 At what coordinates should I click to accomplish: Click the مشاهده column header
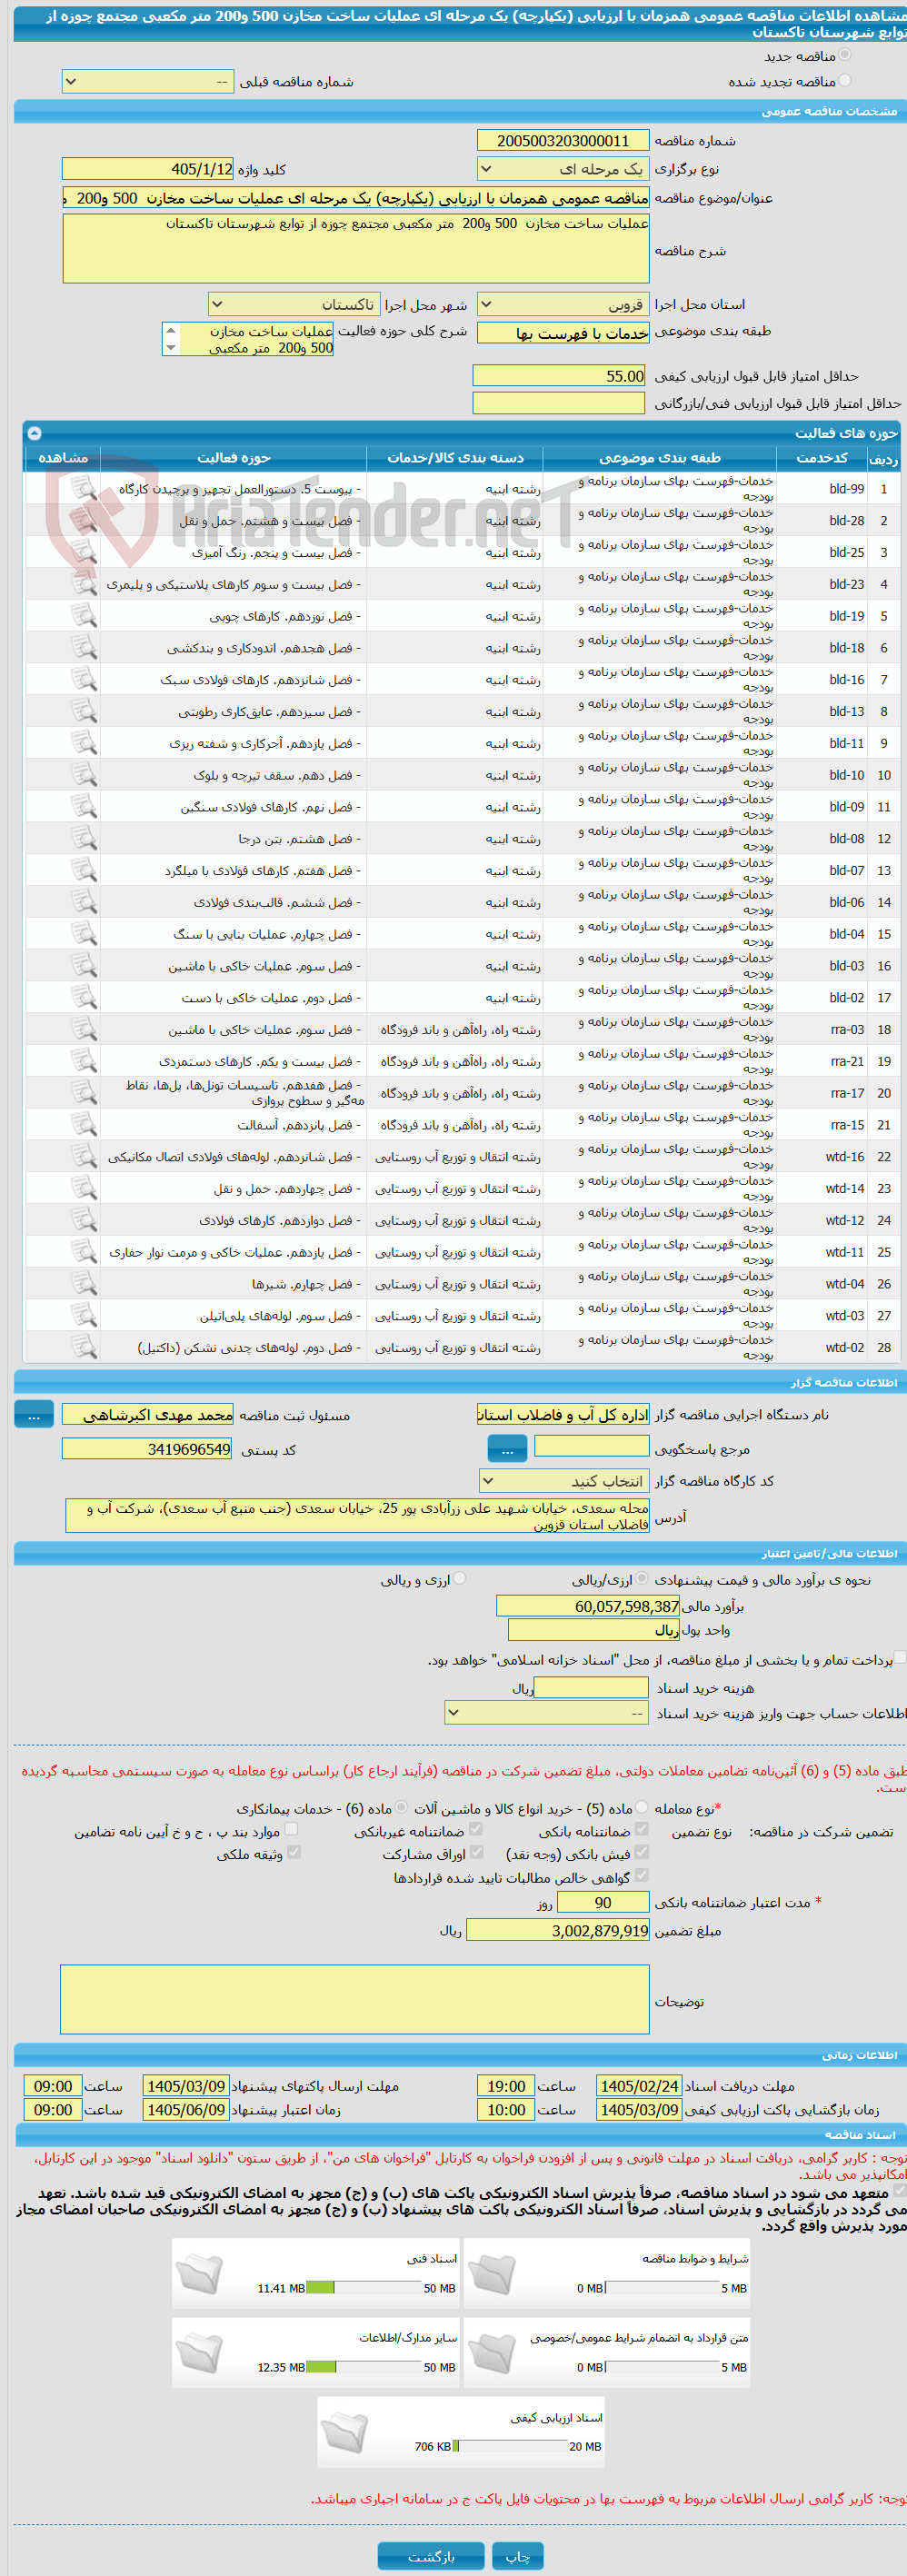(63, 457)
